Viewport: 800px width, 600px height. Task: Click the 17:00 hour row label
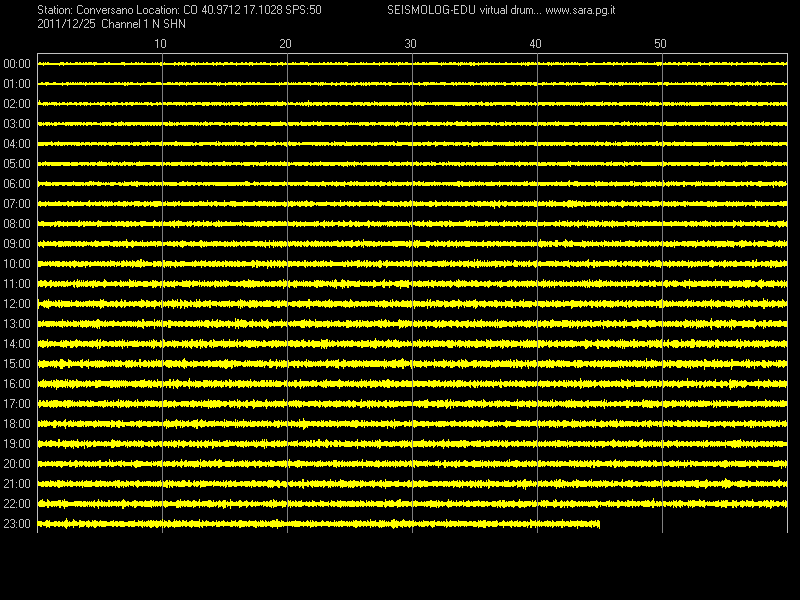coord(17,404)
